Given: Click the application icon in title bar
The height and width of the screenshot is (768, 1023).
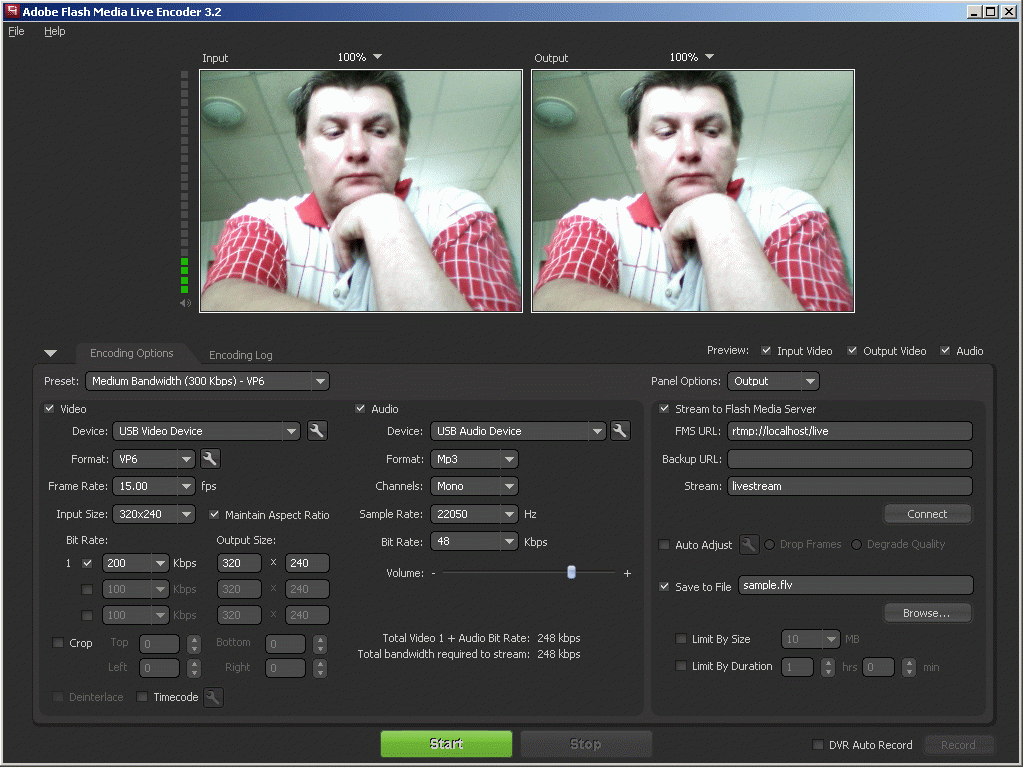Looking at the screenshot, I should (12, 11).
